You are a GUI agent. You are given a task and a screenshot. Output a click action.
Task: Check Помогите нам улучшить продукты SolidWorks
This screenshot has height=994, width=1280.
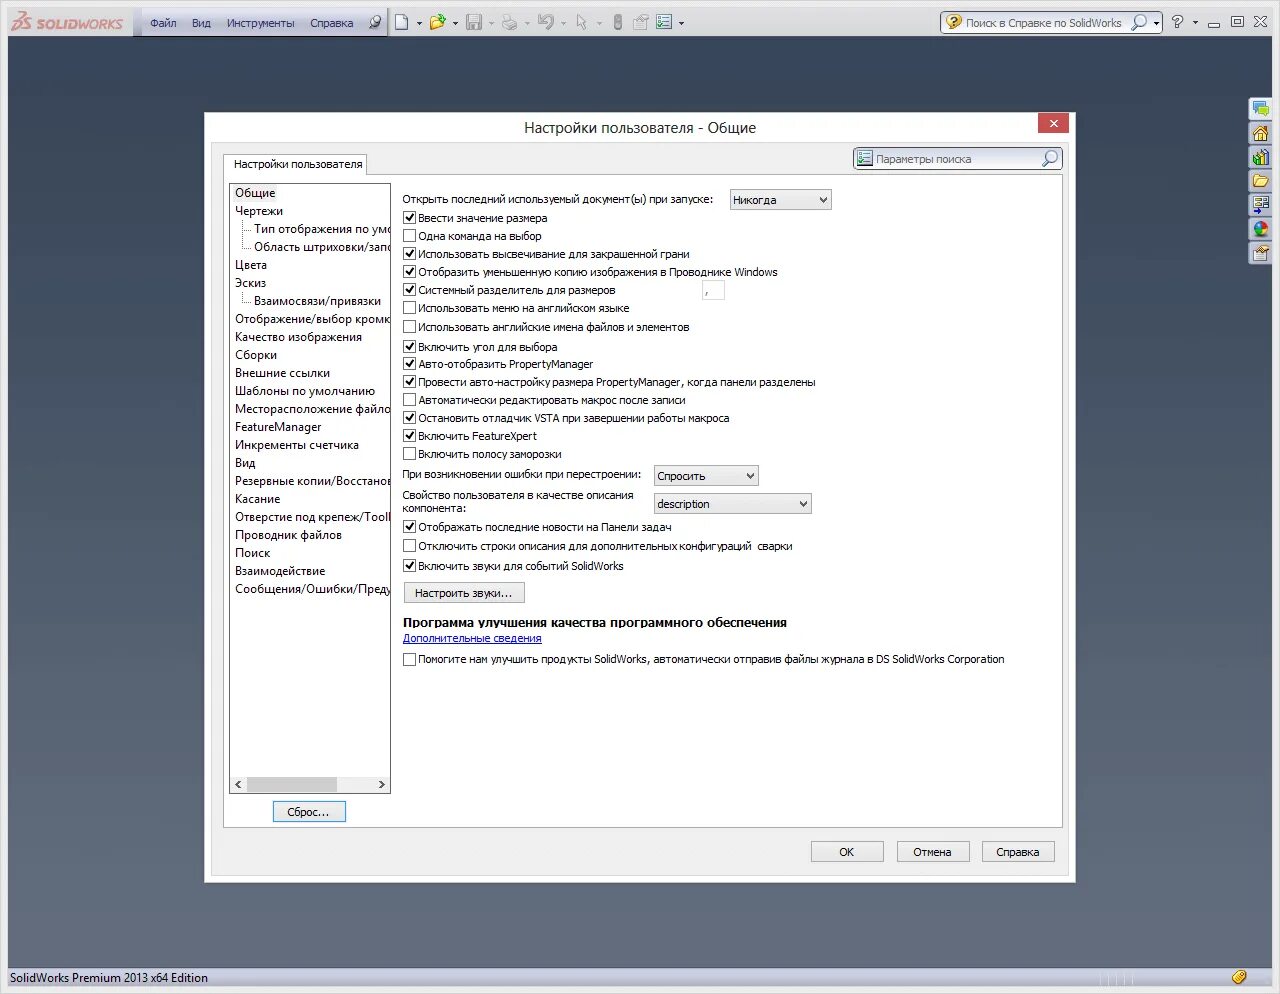(409, 659)
